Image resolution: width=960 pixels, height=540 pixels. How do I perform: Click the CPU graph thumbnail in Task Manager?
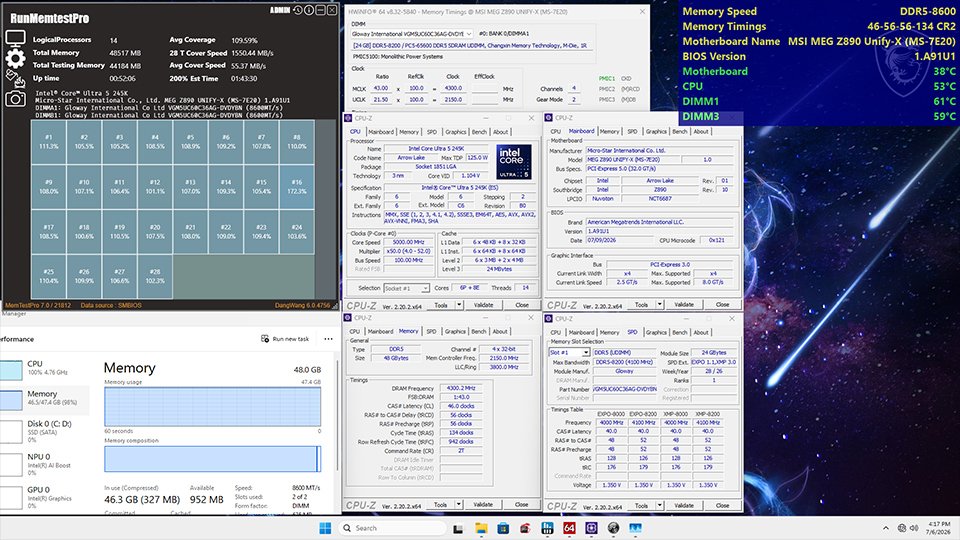pos(11,370)
